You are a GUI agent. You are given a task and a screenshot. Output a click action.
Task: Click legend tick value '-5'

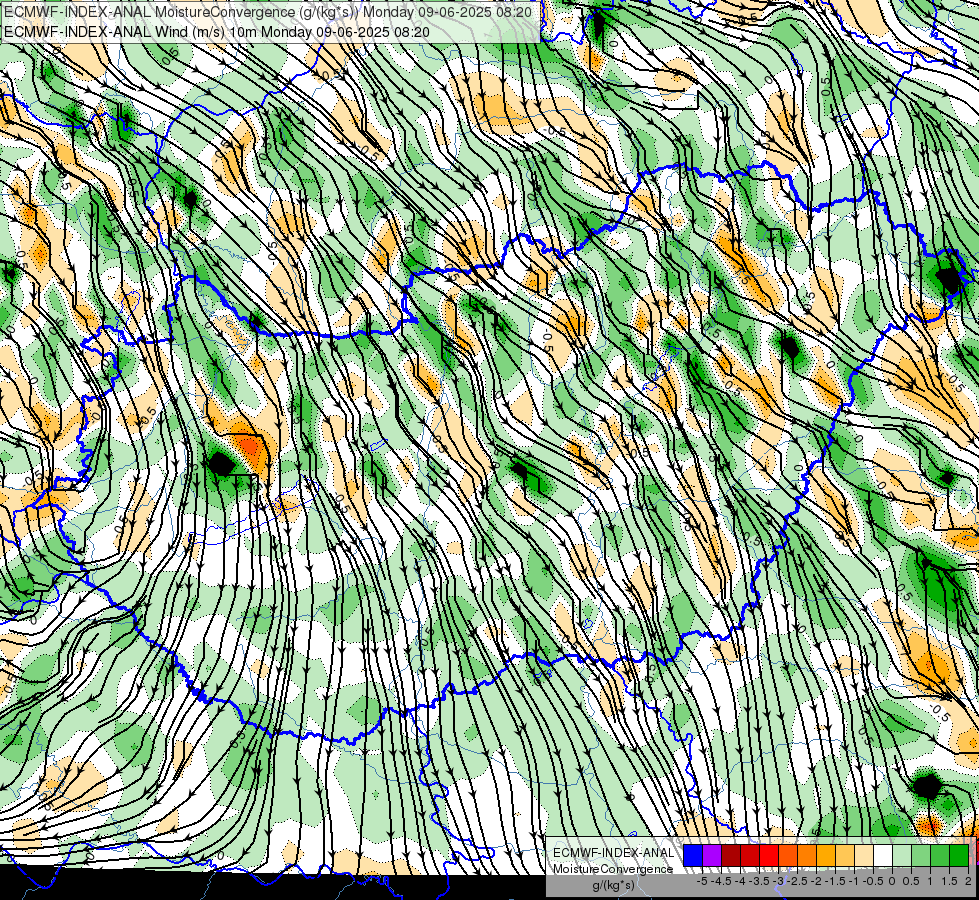tap(702, 881)
